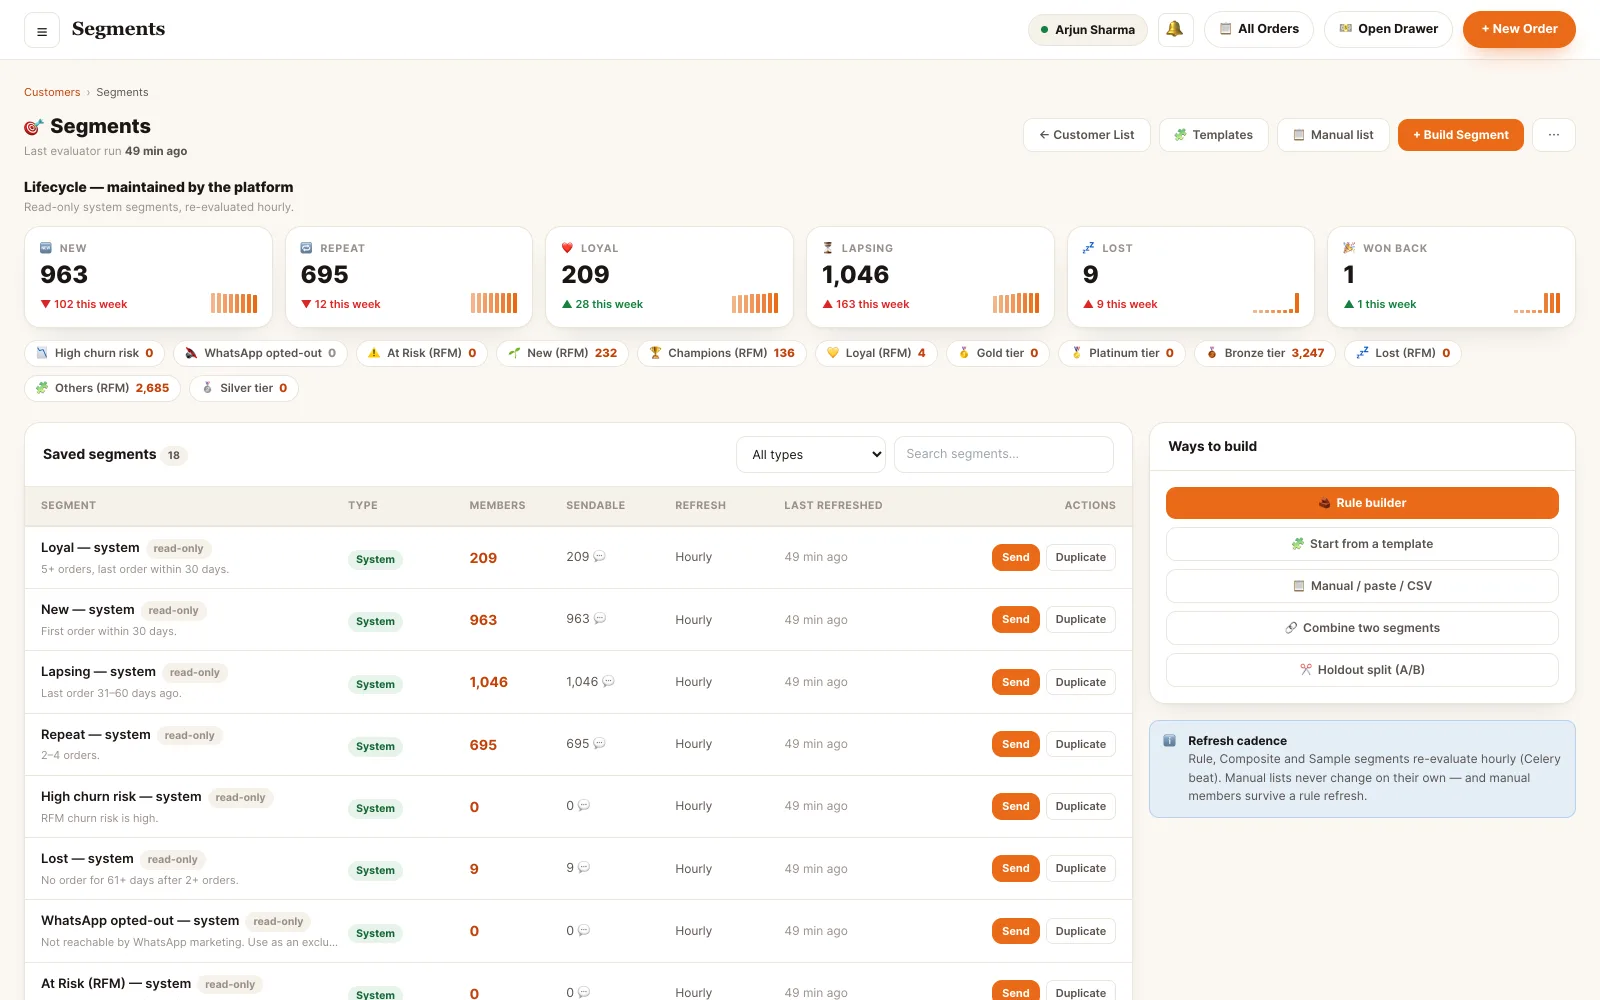Open Loyal — system segment name
The height and width of the screenshot is (1000, 1600).
click(x=90, y=548)
